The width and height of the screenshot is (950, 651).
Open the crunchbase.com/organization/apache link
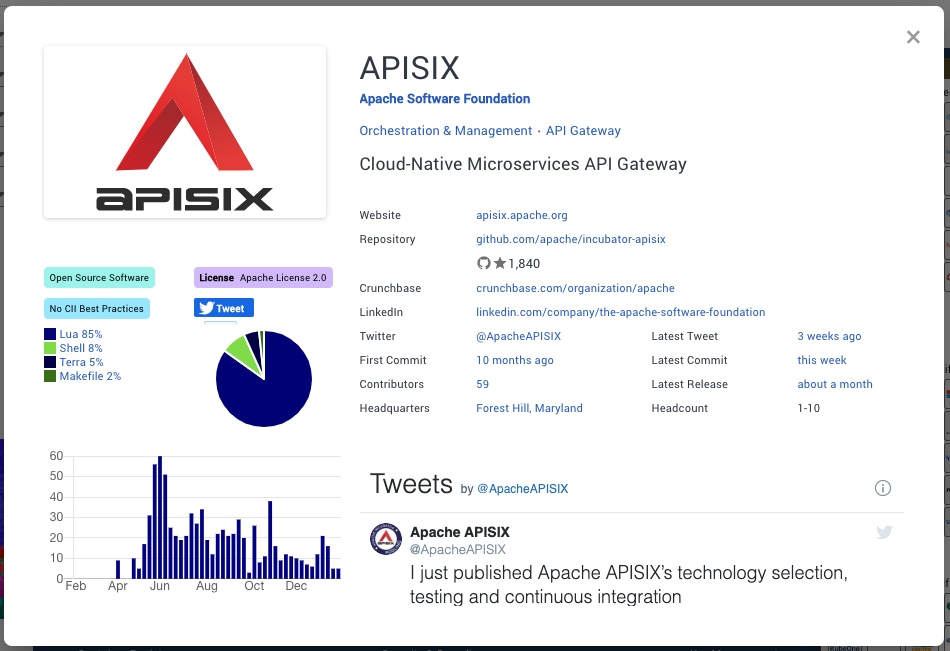click(x=575, y=288)
